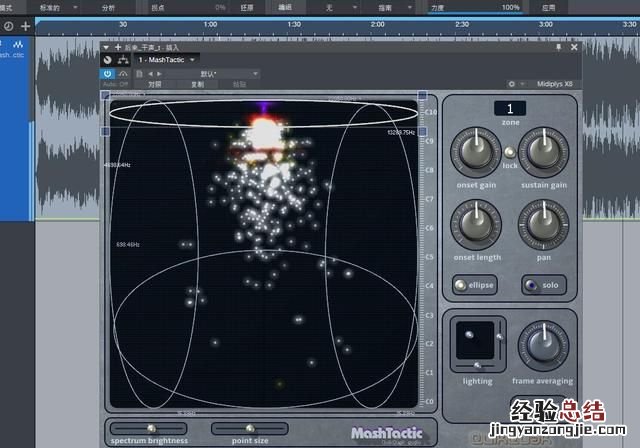Screen dimensions: 640x448
Task: Click the waveform icon on track header
Action: (x=18, y=44)
